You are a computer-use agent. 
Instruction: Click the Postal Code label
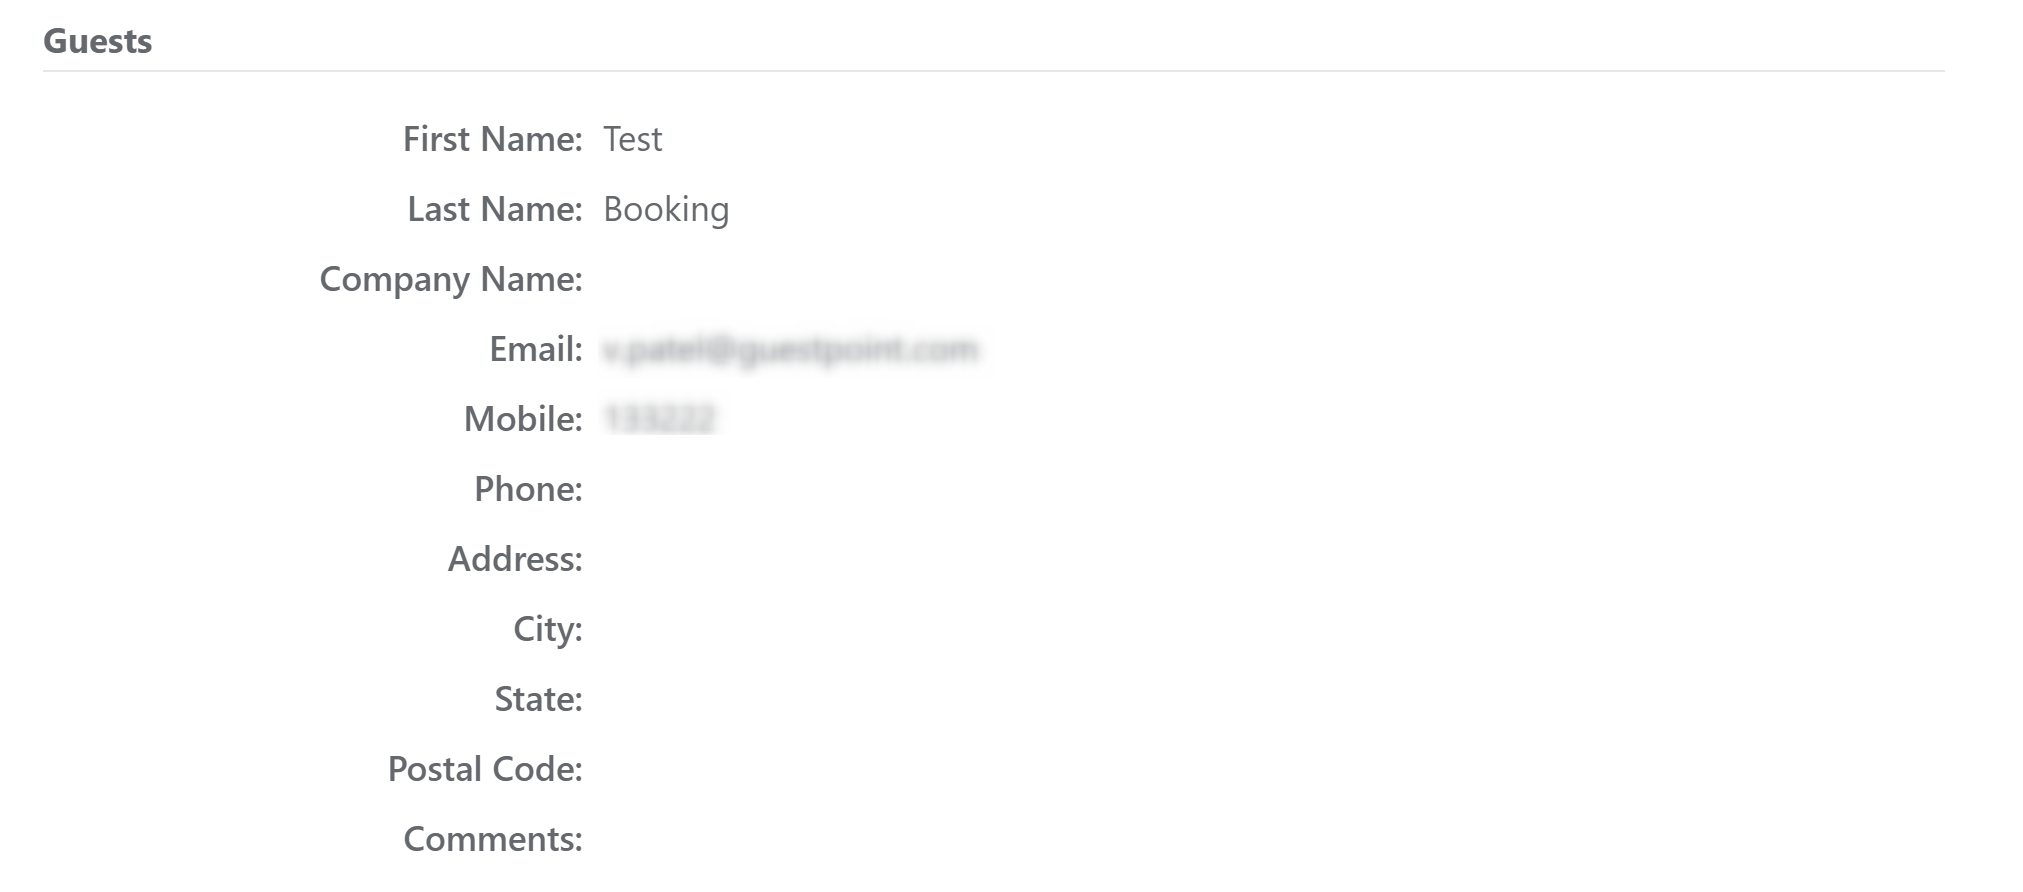484,769
